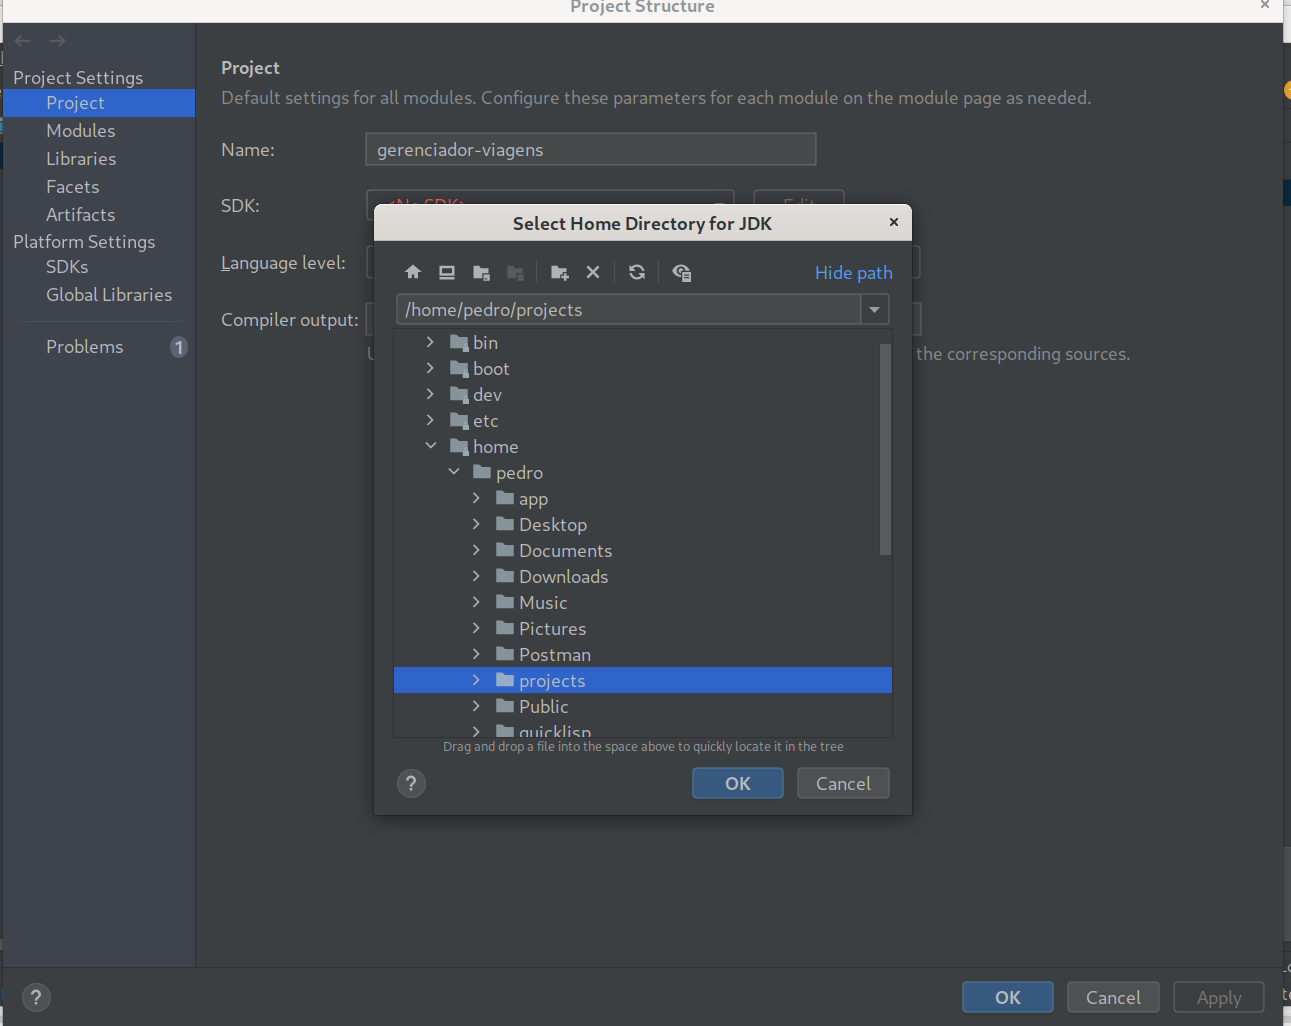Image resolution: width=1291 pixels, height=1026 pixels.
Task: Go to the home directory icon
Action: click(413, 272)
